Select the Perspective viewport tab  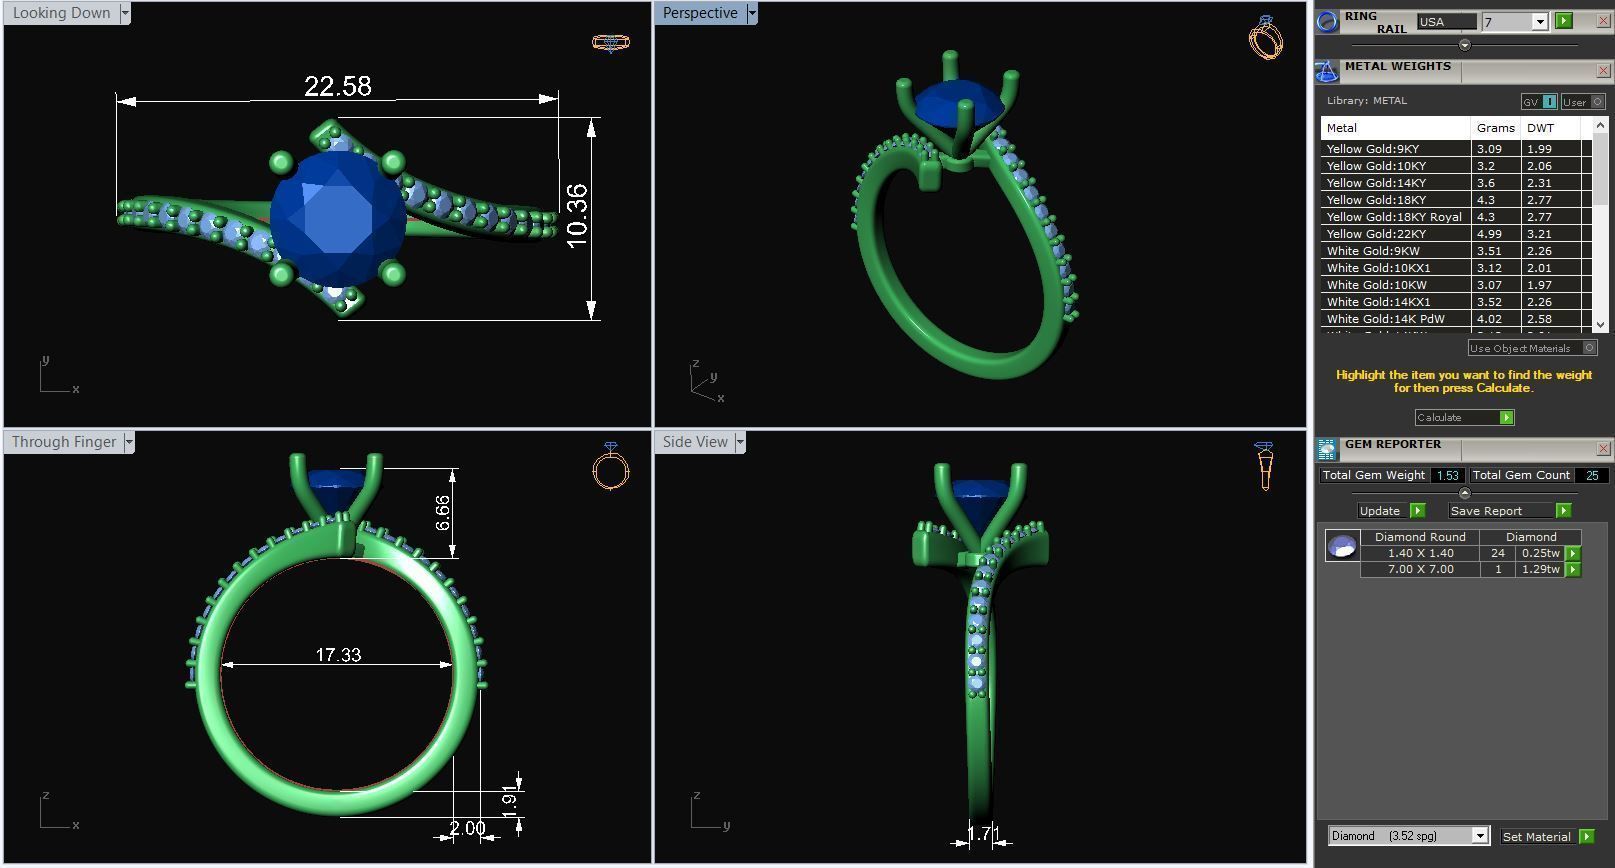coord(700,13)
